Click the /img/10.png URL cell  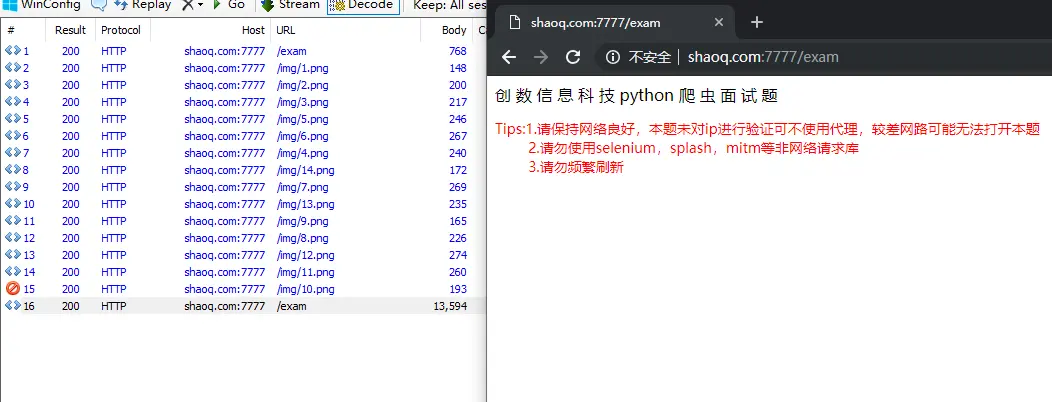click(305, 289)
